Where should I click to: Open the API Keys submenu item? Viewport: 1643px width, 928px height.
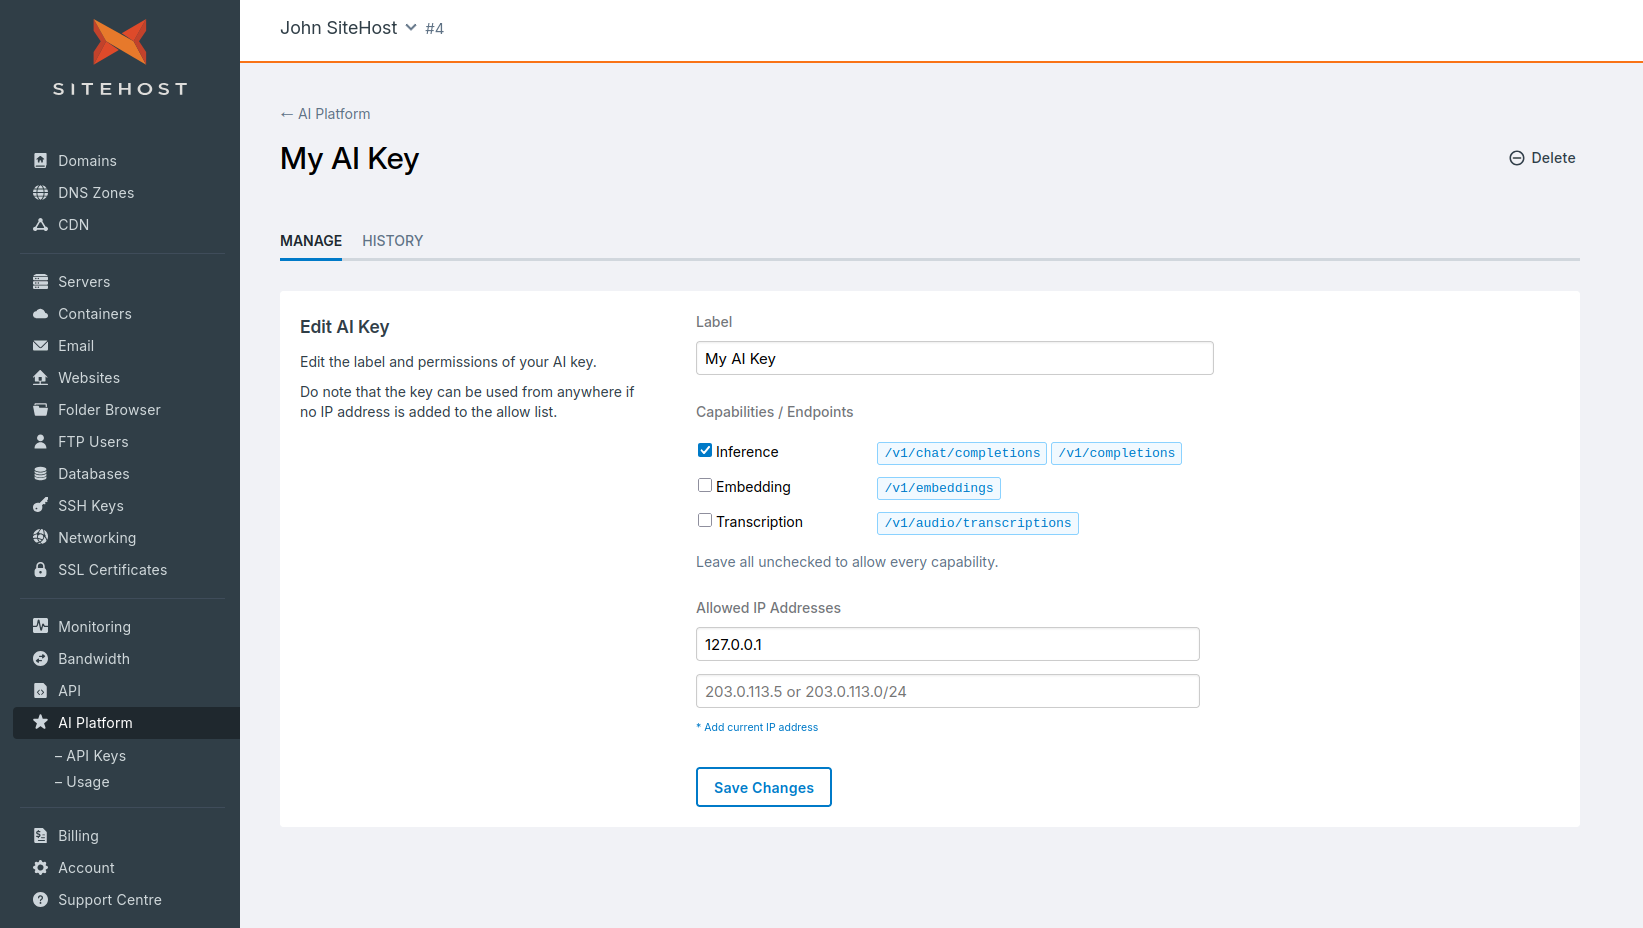(x=90, y=756)
